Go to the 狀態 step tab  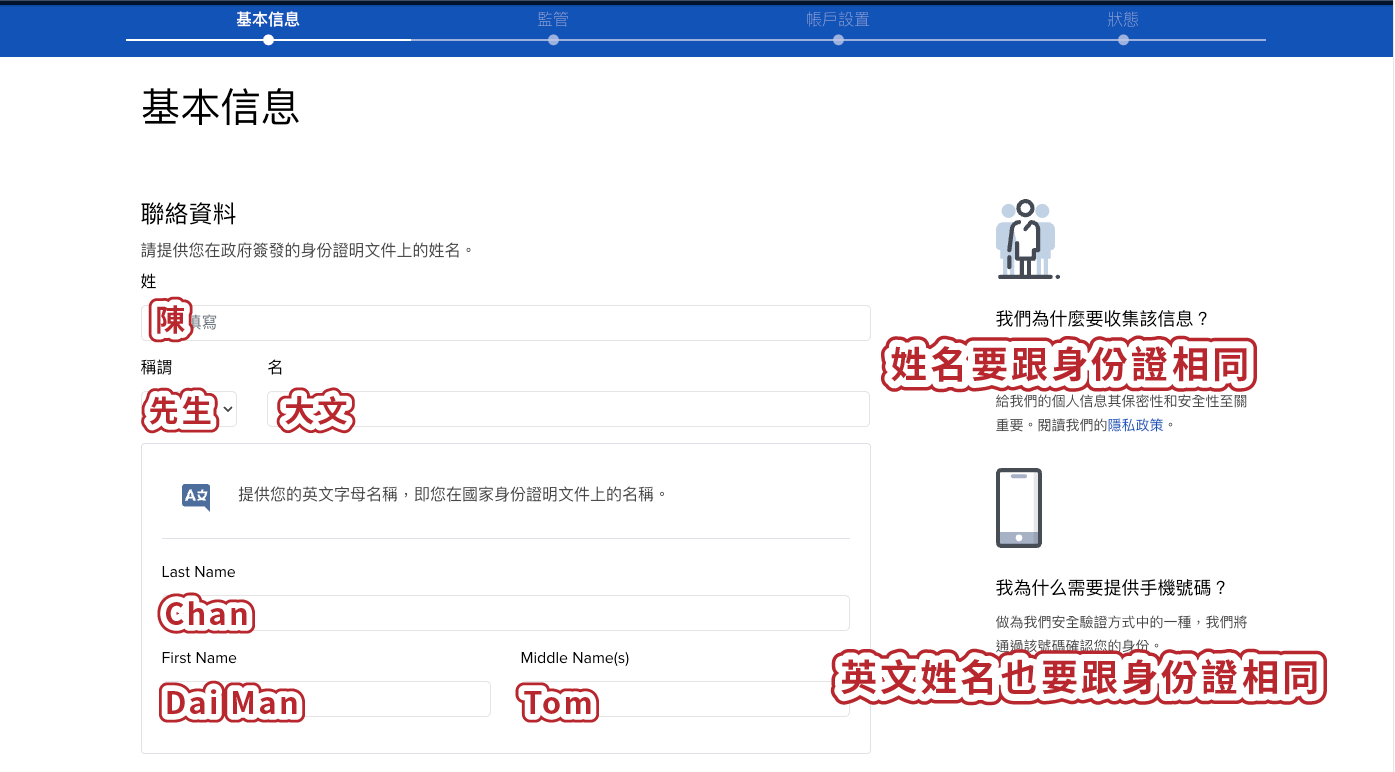pyautogui.click(x=1123, y=19)
